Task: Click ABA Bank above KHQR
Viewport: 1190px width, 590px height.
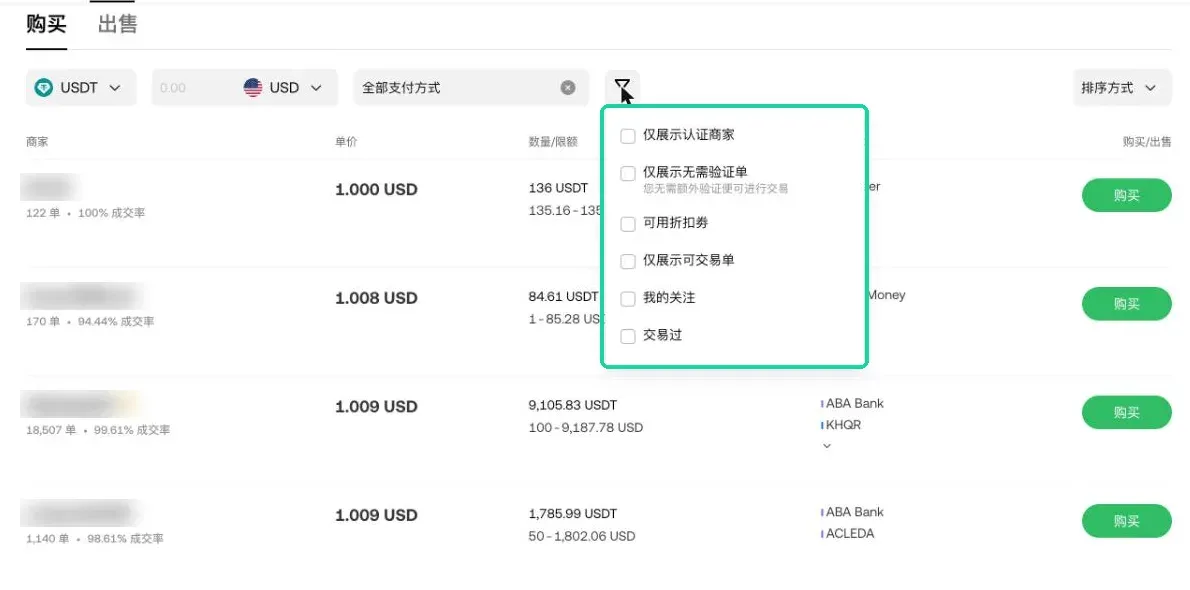Action: point(855,403)
